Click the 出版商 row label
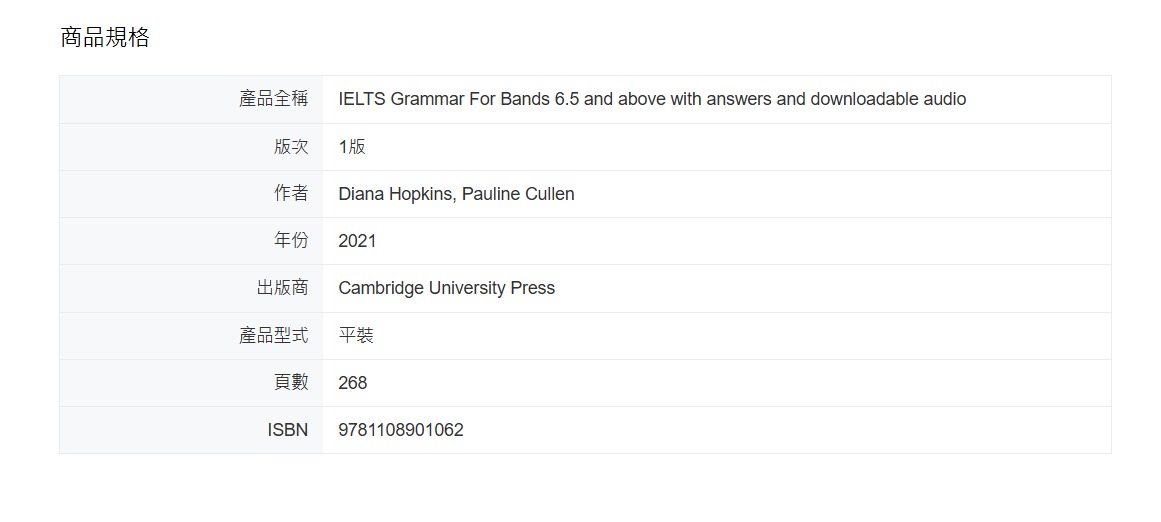Screen dimensions: 1161x522 click(282, 288)
